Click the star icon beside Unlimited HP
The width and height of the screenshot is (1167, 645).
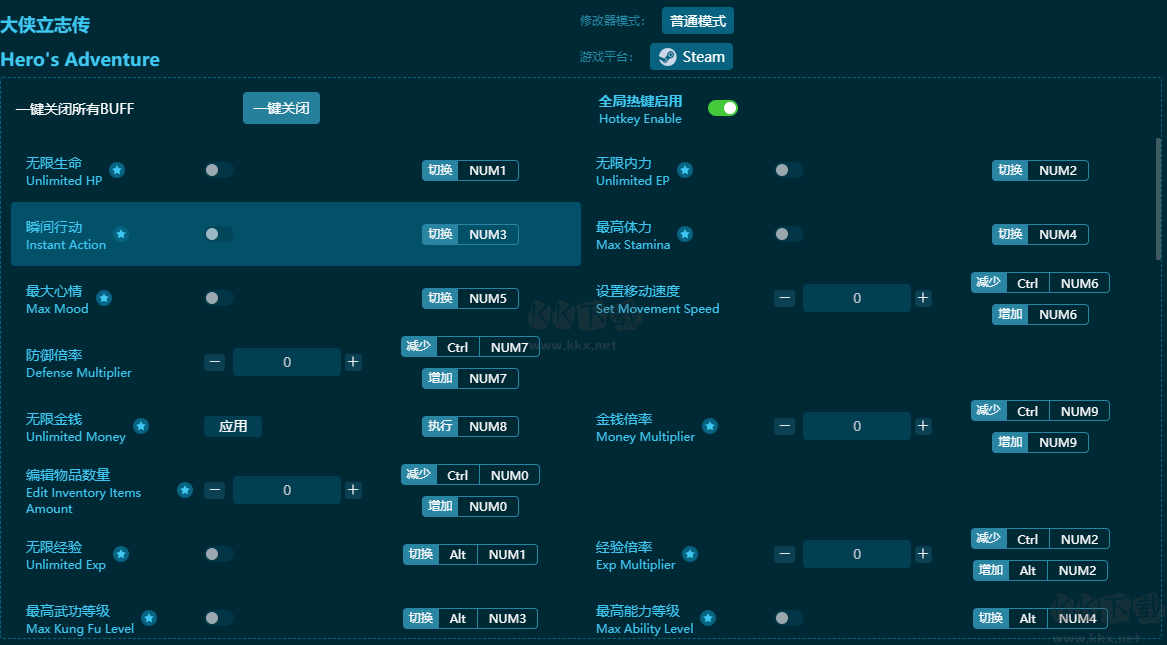117,170
